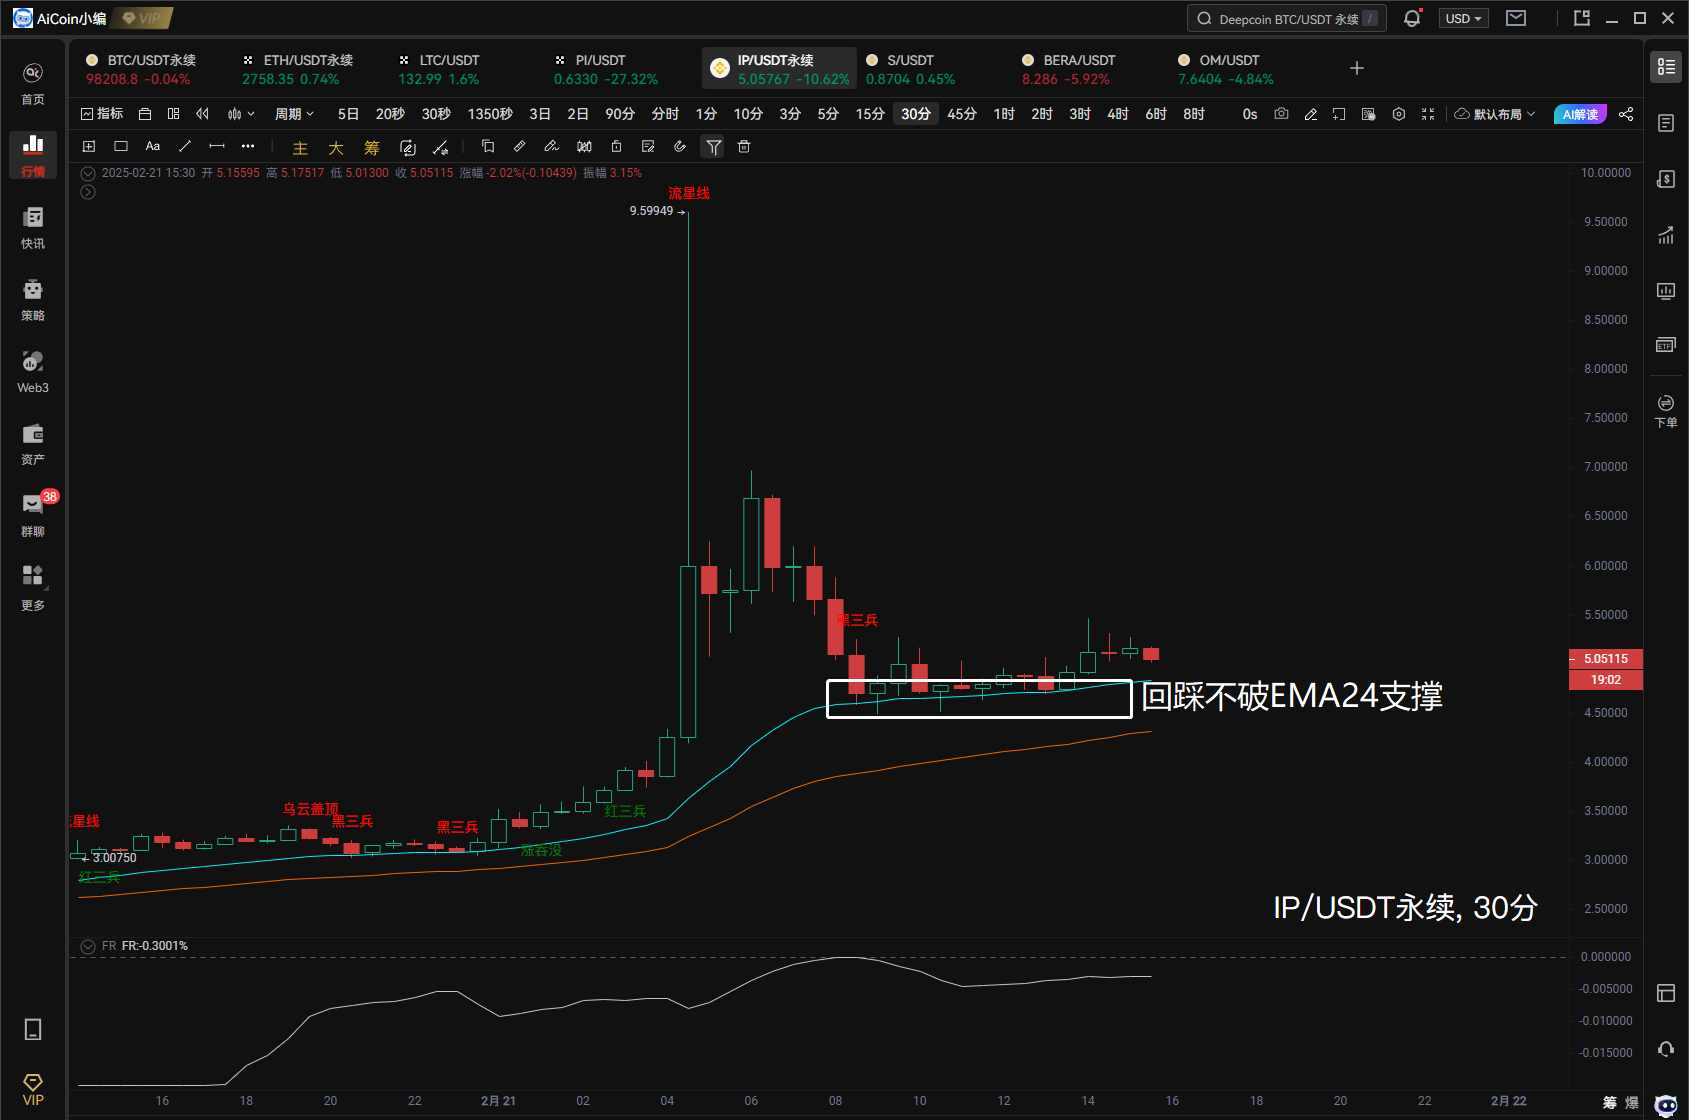Image resolution: width=1689 pixels, height=1120 pixels.
Task: Open the candlestick chart type dropdown
Action: [241, 114]
